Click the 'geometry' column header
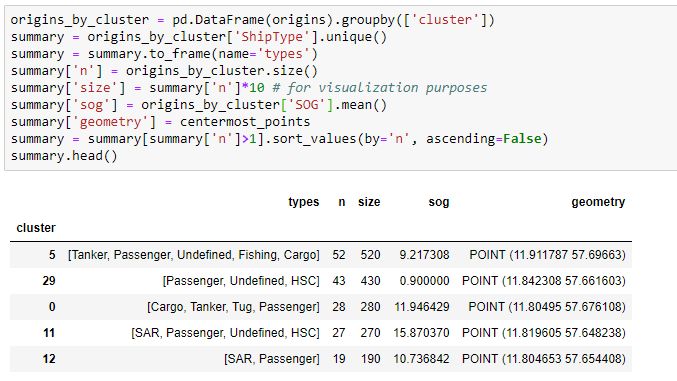The image size is (677, 381). click(598, 202)
